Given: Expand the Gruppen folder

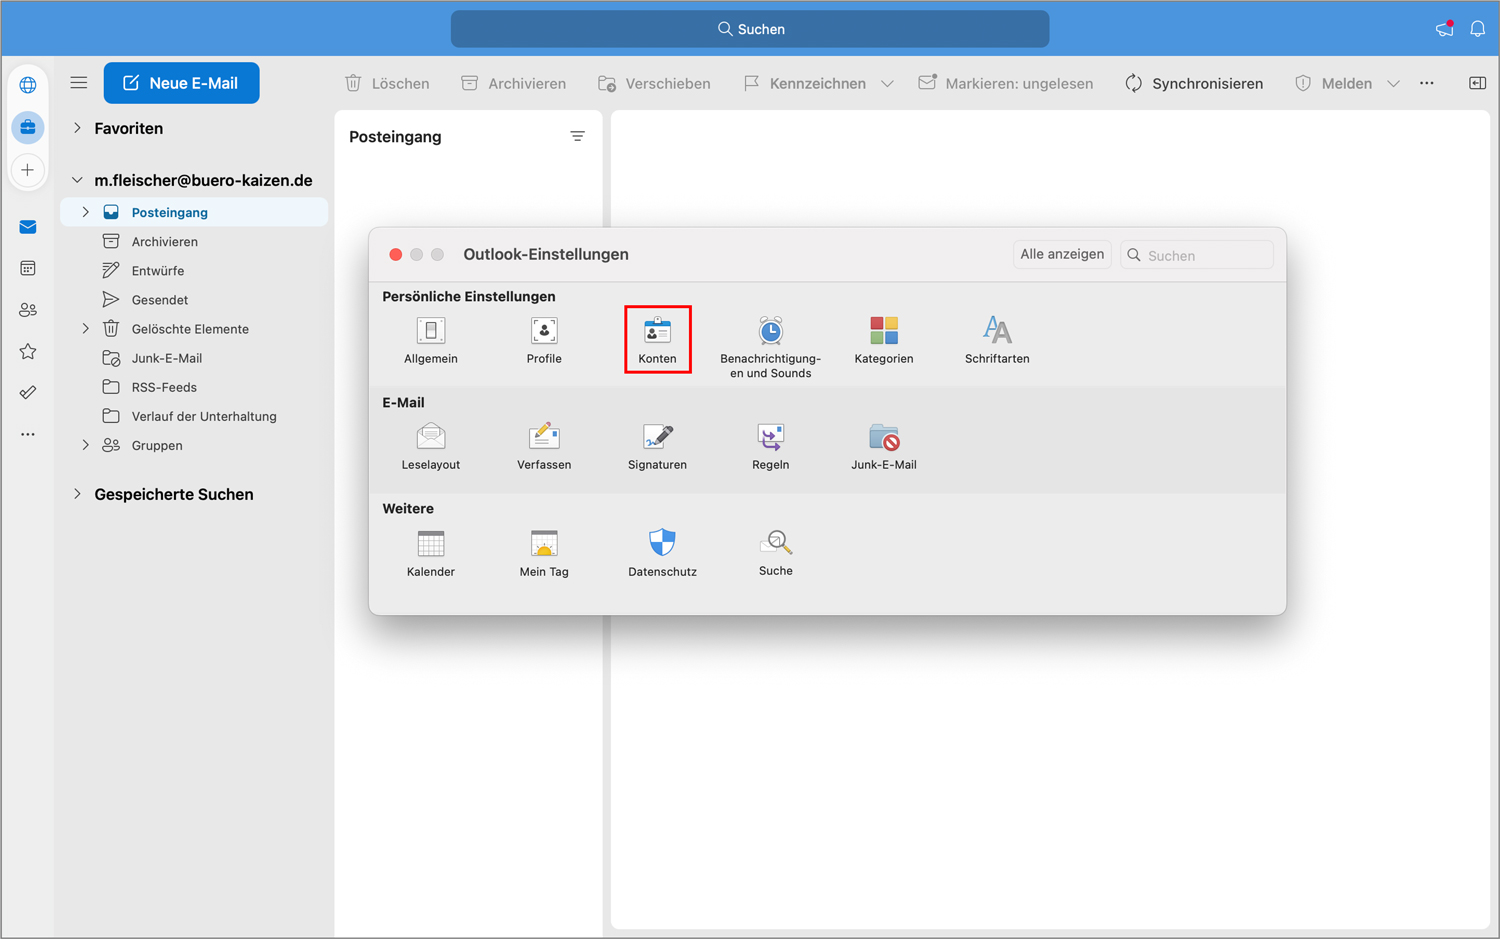Looking at the screenshot, I should (85, 445).
